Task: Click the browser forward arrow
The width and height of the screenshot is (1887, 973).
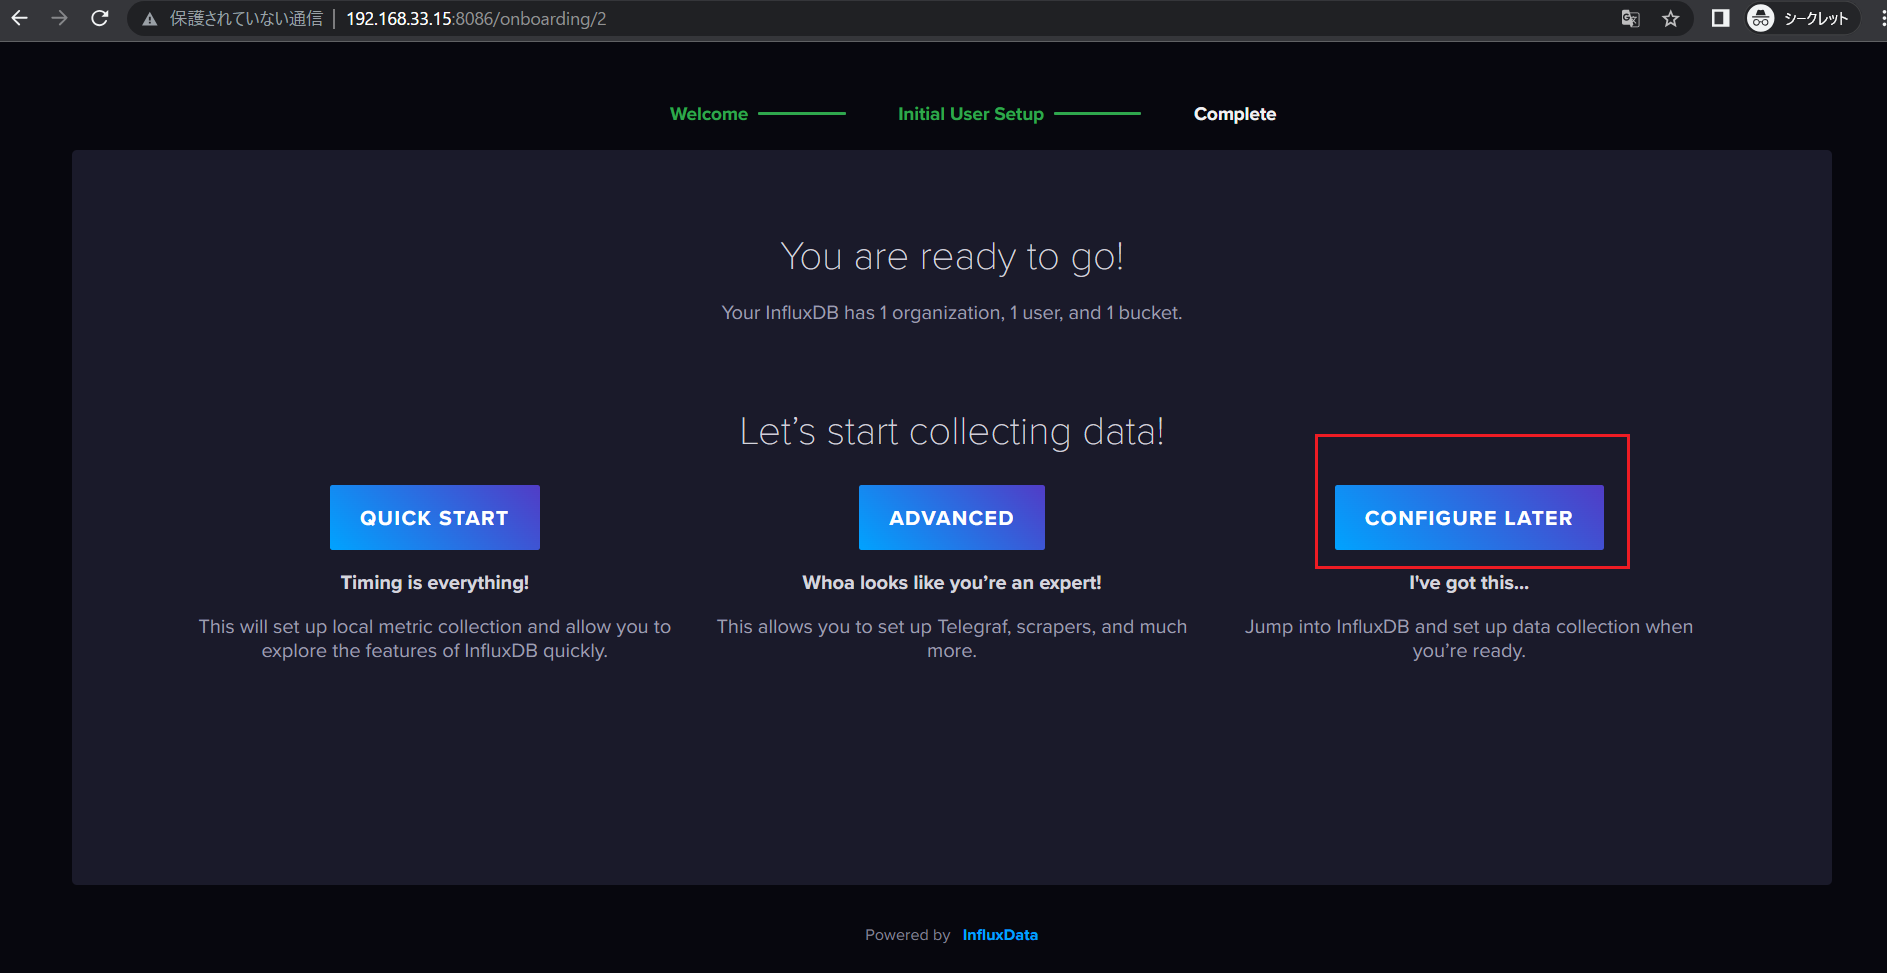Action: click(59, 18)
